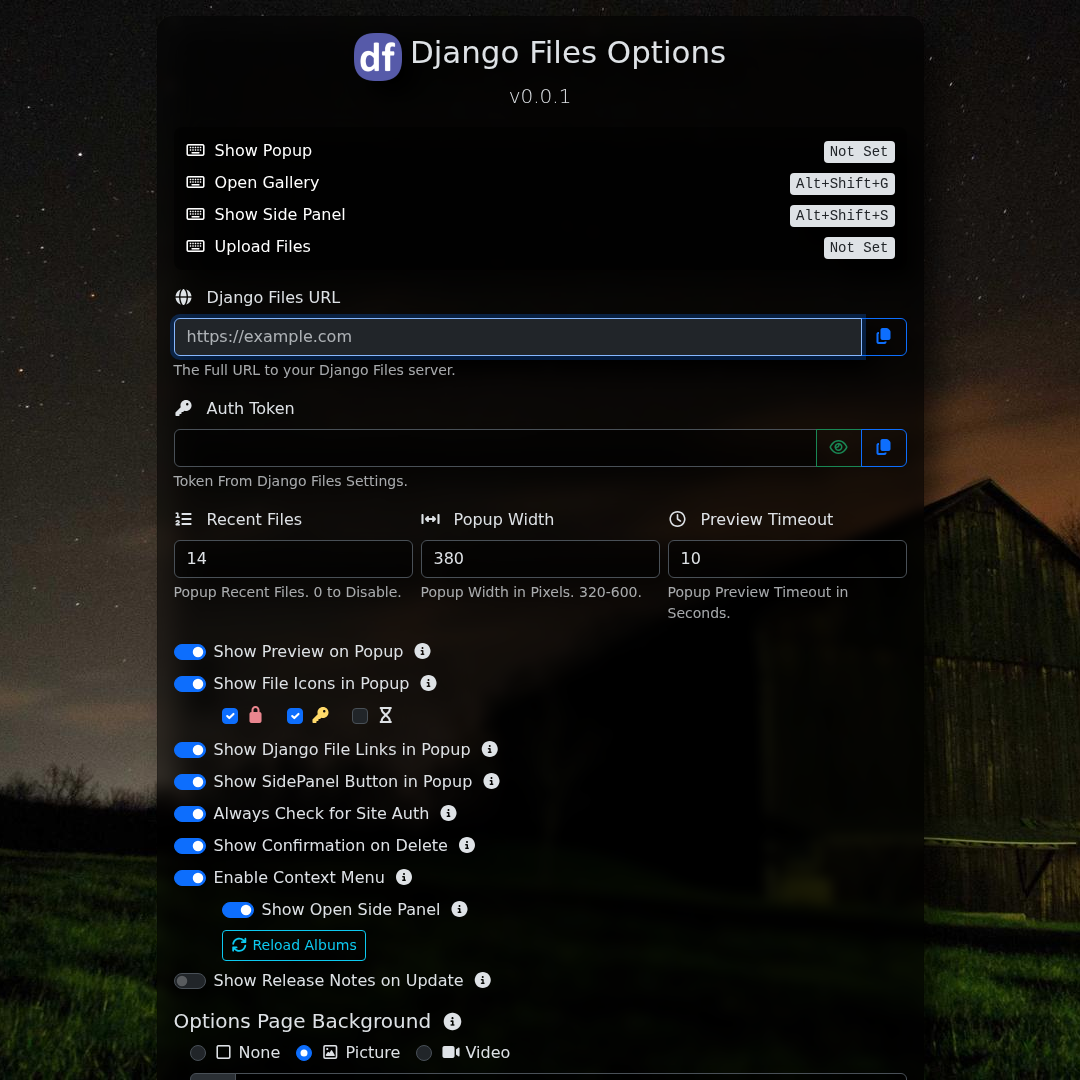Image resolution: width=1080 pixels, height=1080 pixels.
Task: Uncheck the red padlock icon checkbox
Action: pos(230,716)
